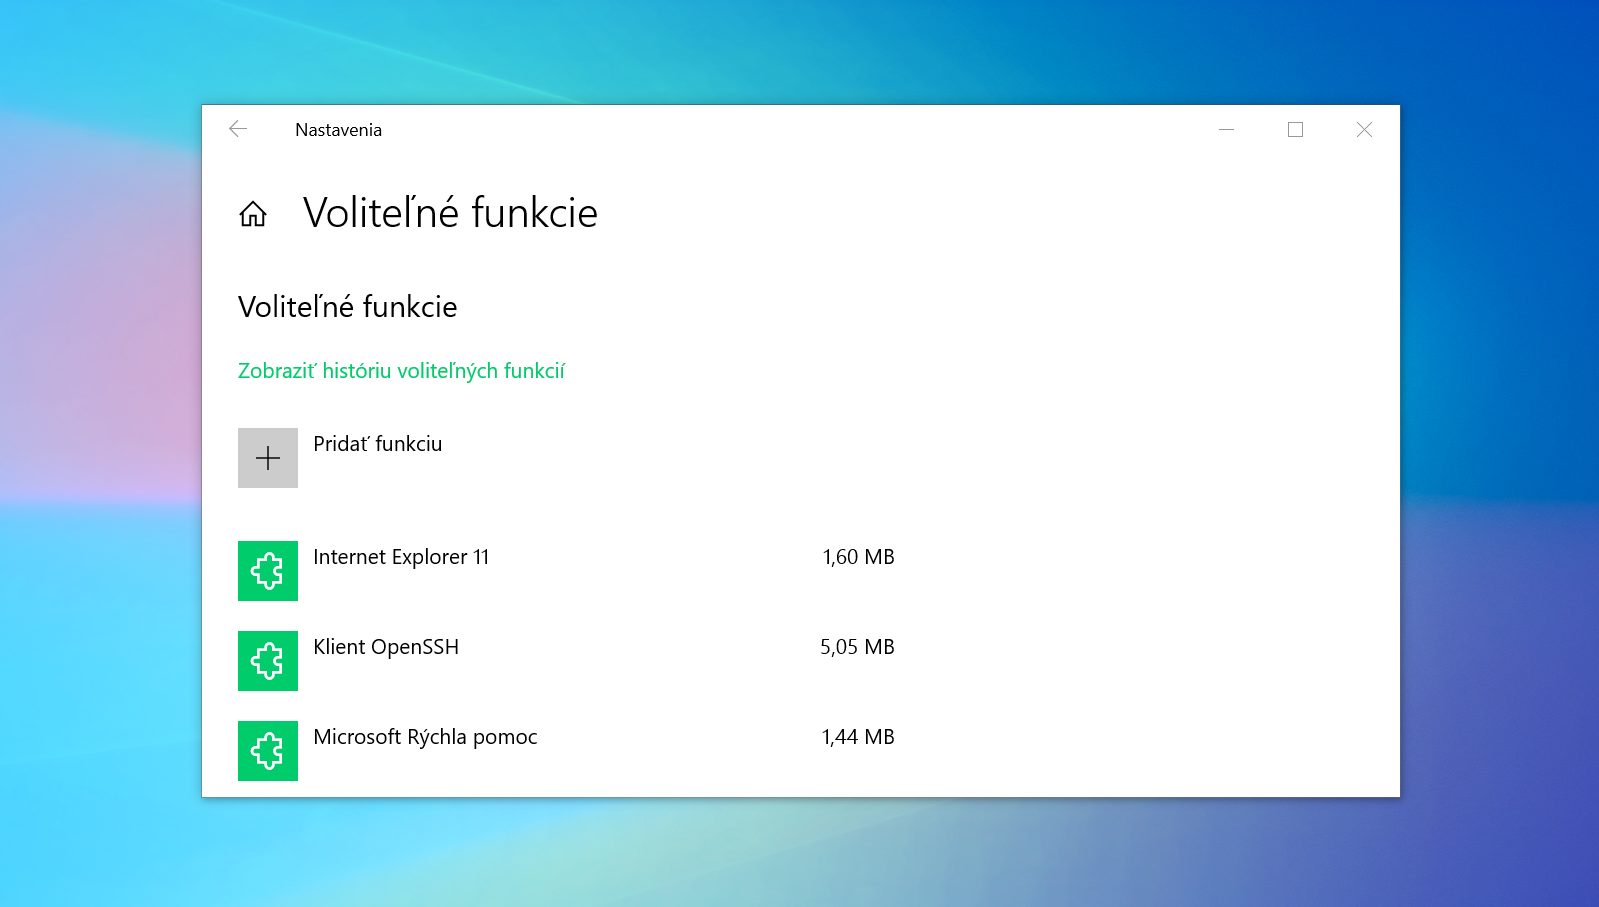Screen dimensions: 1599x907
Task: Select the Klient OpenSSH puzzle icon
Action: click(x=268, y=661)
